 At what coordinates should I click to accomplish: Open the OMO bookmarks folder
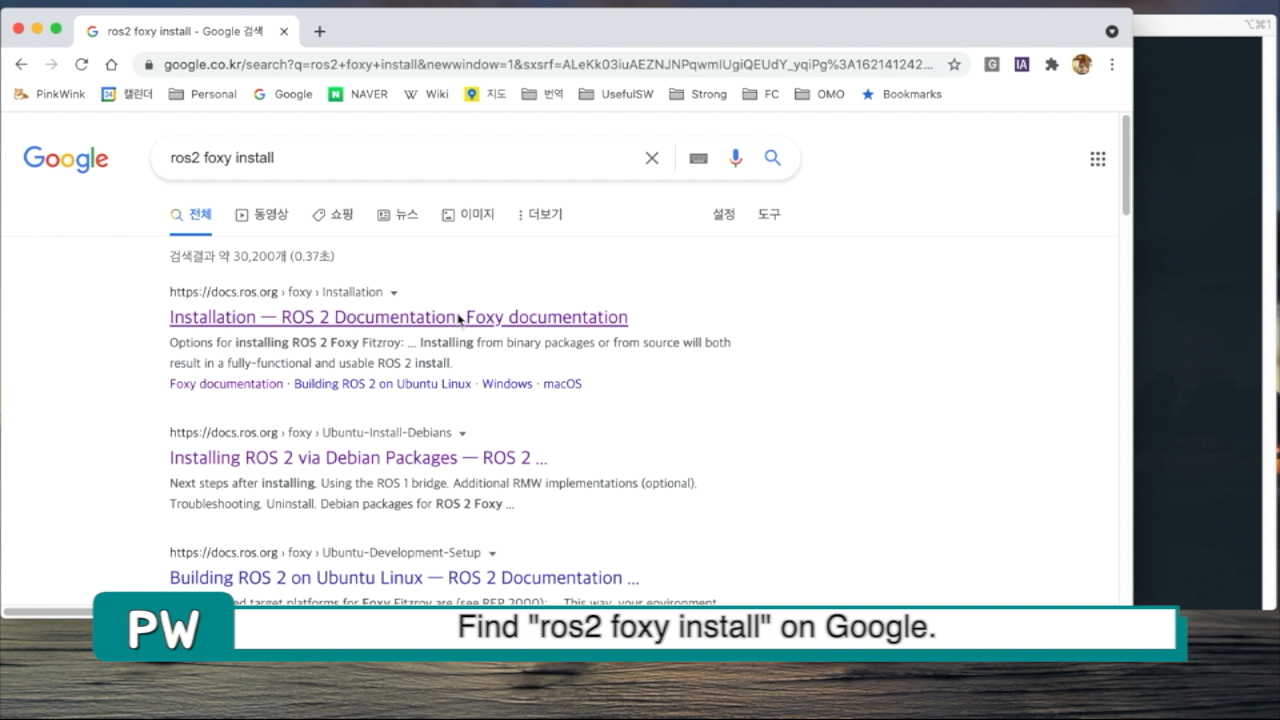click(820, 94)
